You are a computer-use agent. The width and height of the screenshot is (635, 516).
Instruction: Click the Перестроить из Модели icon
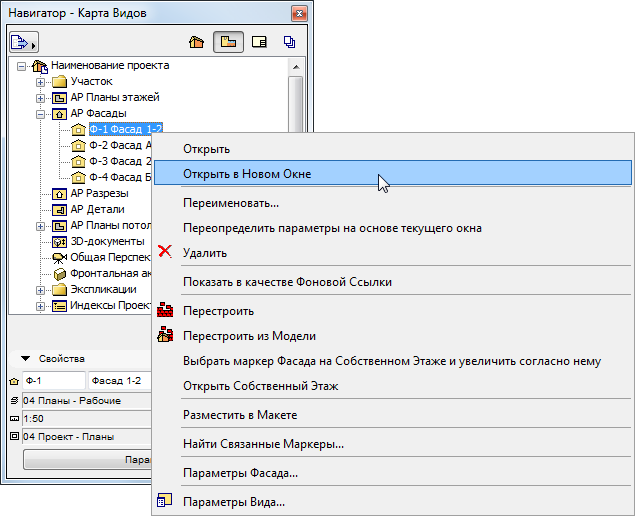[x=165, y=335]
